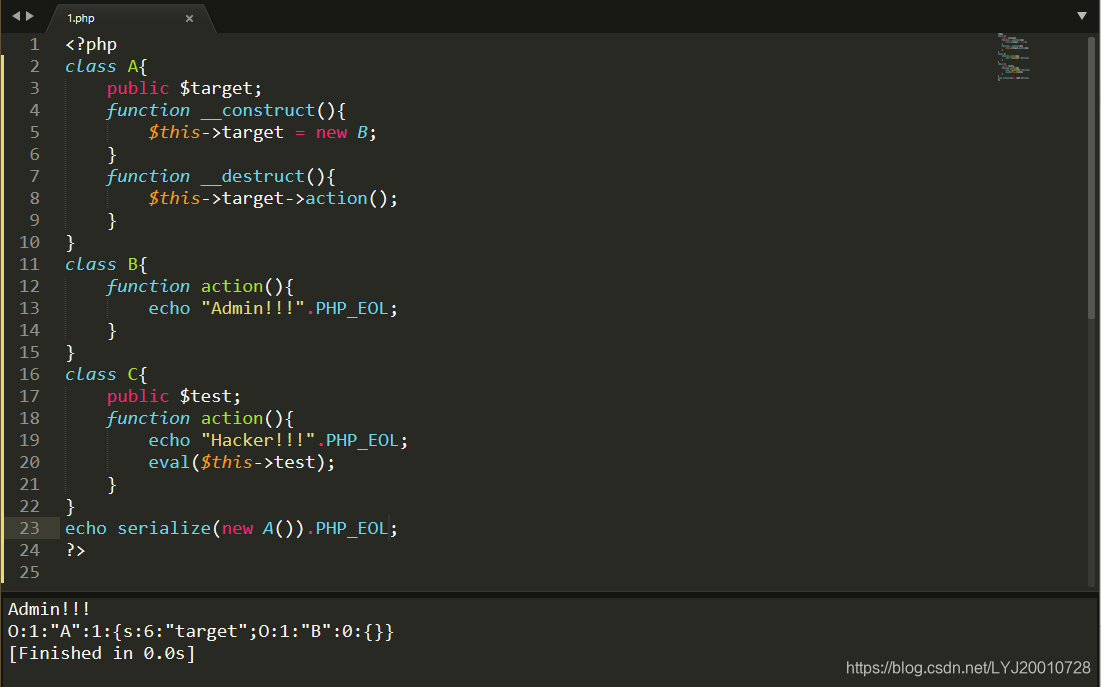Click '$this->target = new B;' line

pyautogui.click(x=263, y=133)
